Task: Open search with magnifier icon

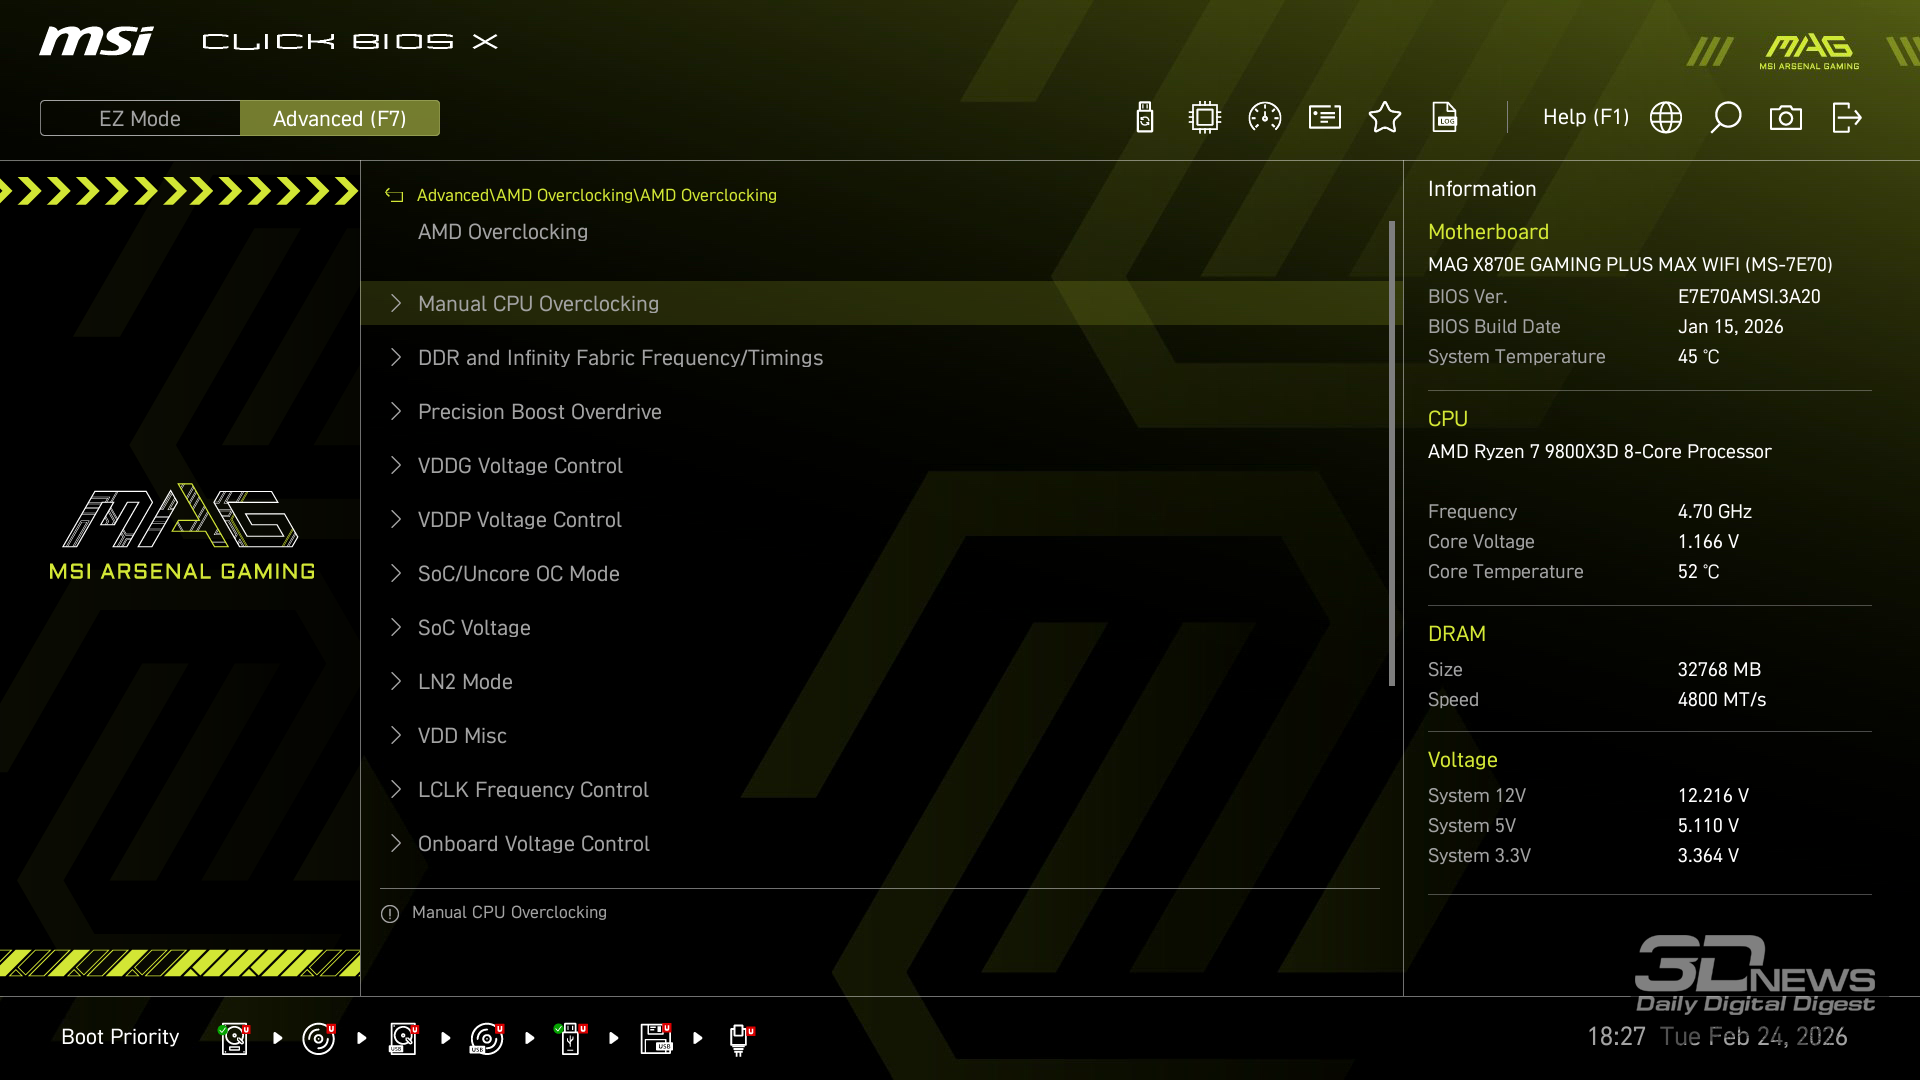Action: [1726, 118]
